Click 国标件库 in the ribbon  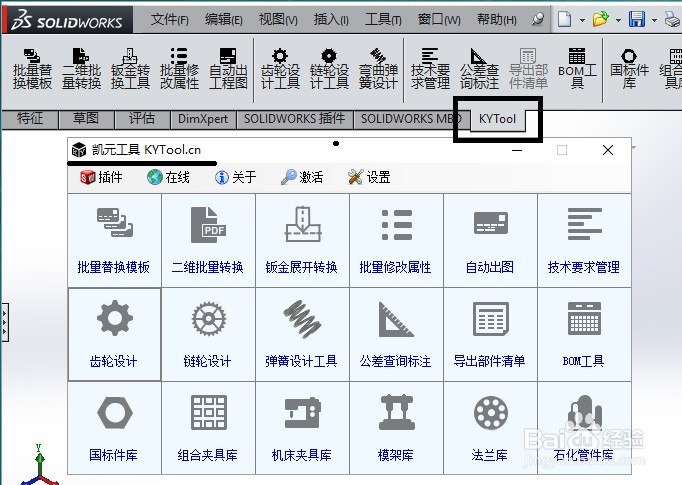(x=629, y=68)
